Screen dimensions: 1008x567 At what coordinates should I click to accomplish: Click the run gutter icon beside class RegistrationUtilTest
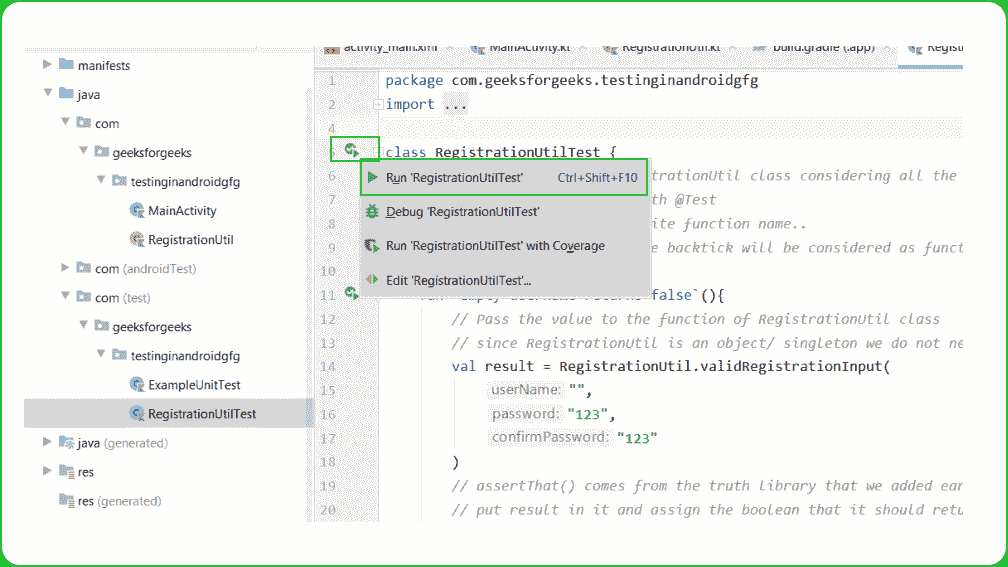[351, 150]
